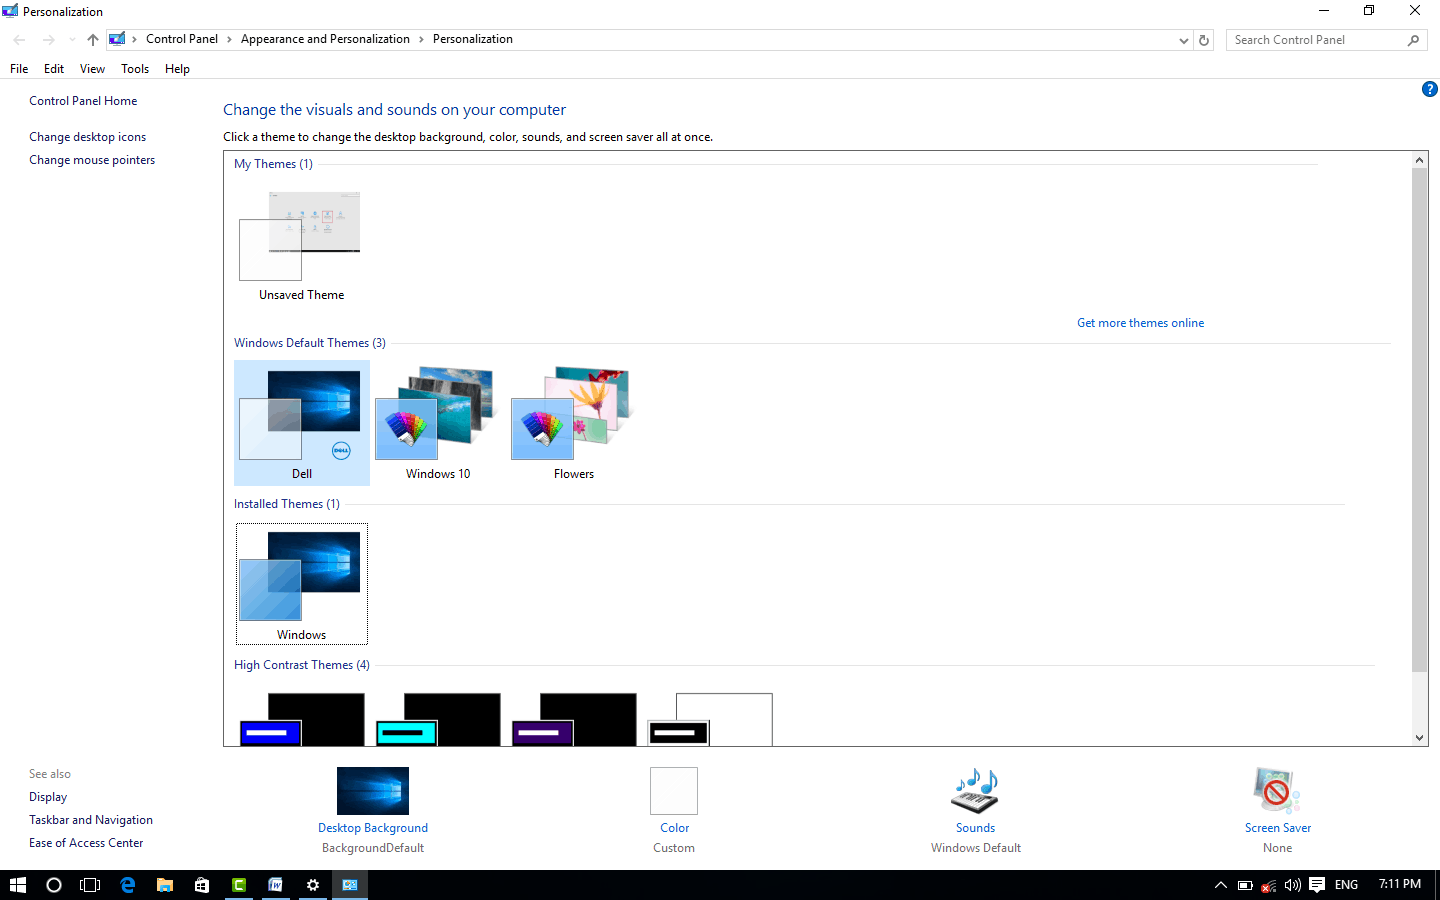This screenshot has width=1440, height=900.
Task: Click the Forward navigation arrow
Action: [x=48, y=40]
